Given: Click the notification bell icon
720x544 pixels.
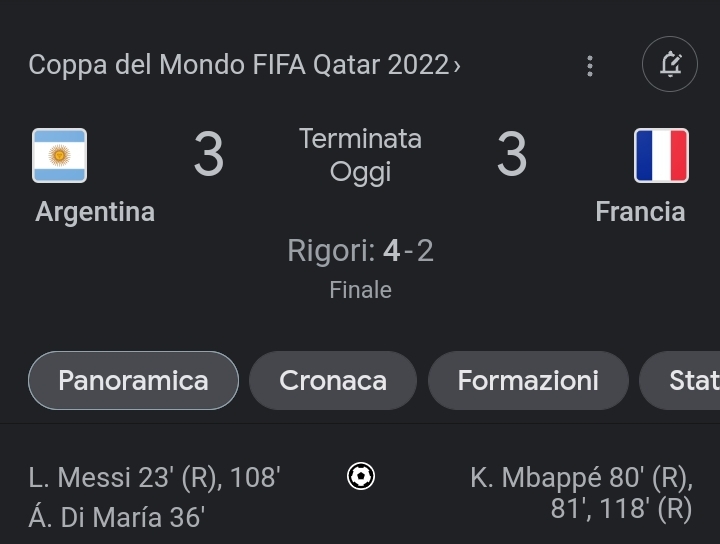Looking at the screenshot, I should (x=669, y=65).
